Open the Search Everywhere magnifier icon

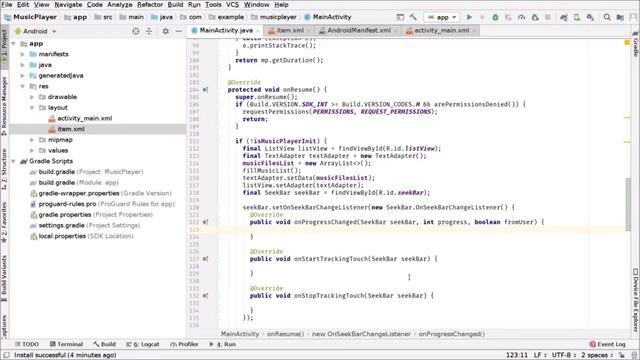click(607, 17)
